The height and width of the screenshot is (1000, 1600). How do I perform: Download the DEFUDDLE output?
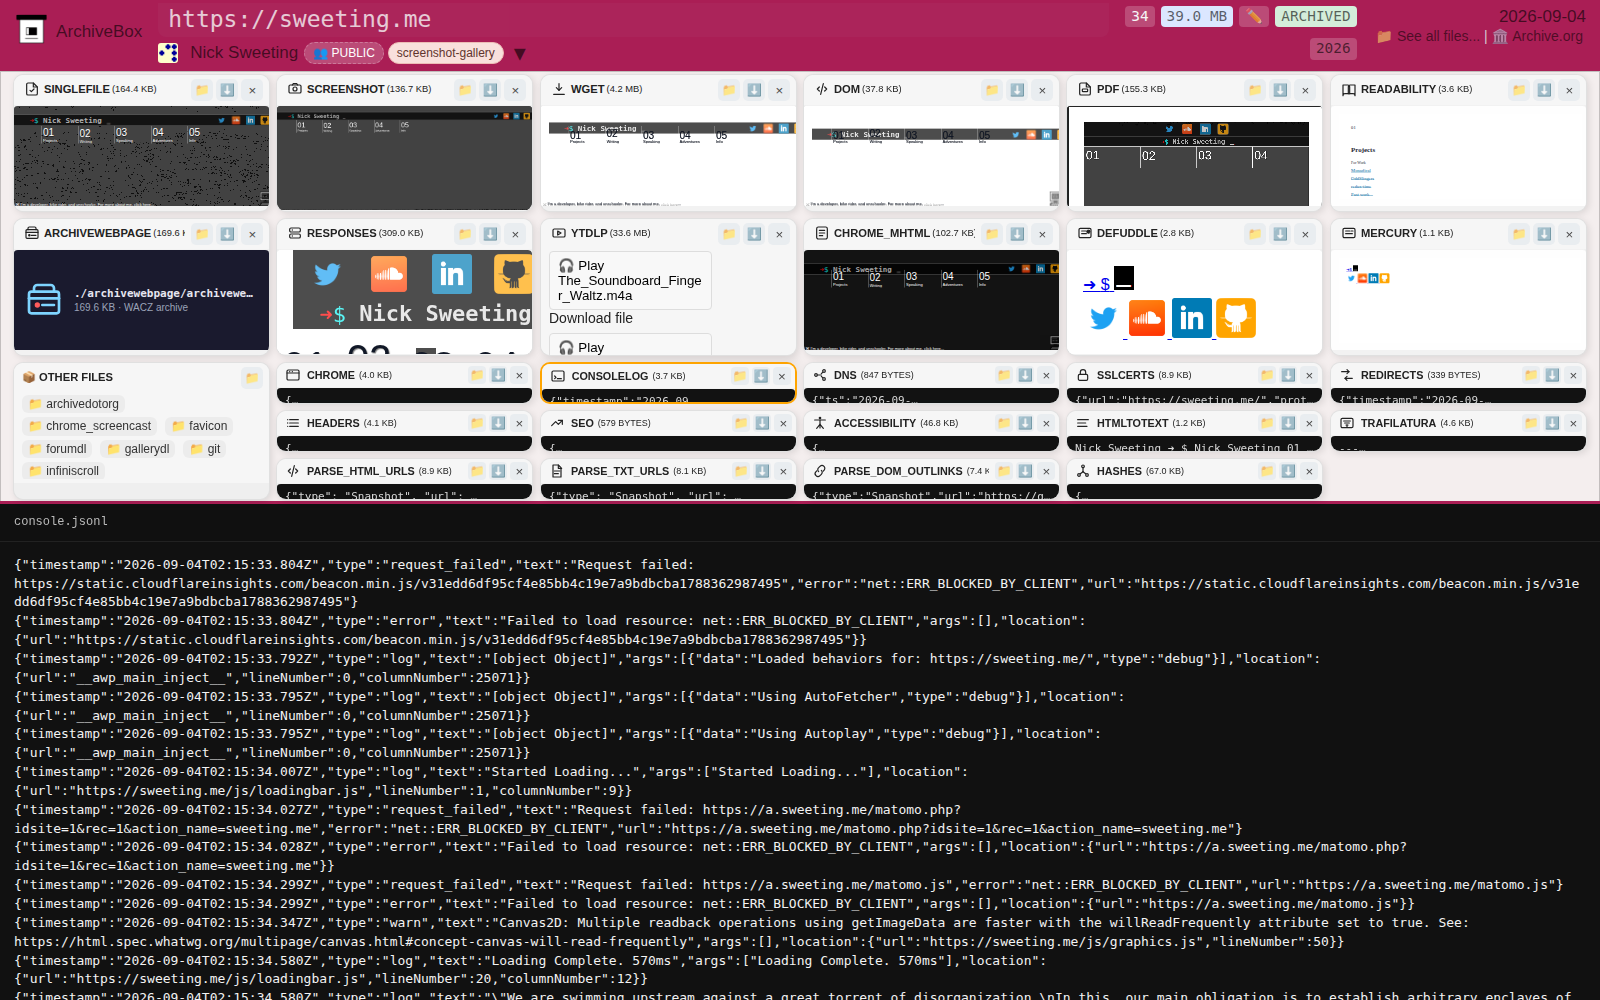click(1280, 234)
